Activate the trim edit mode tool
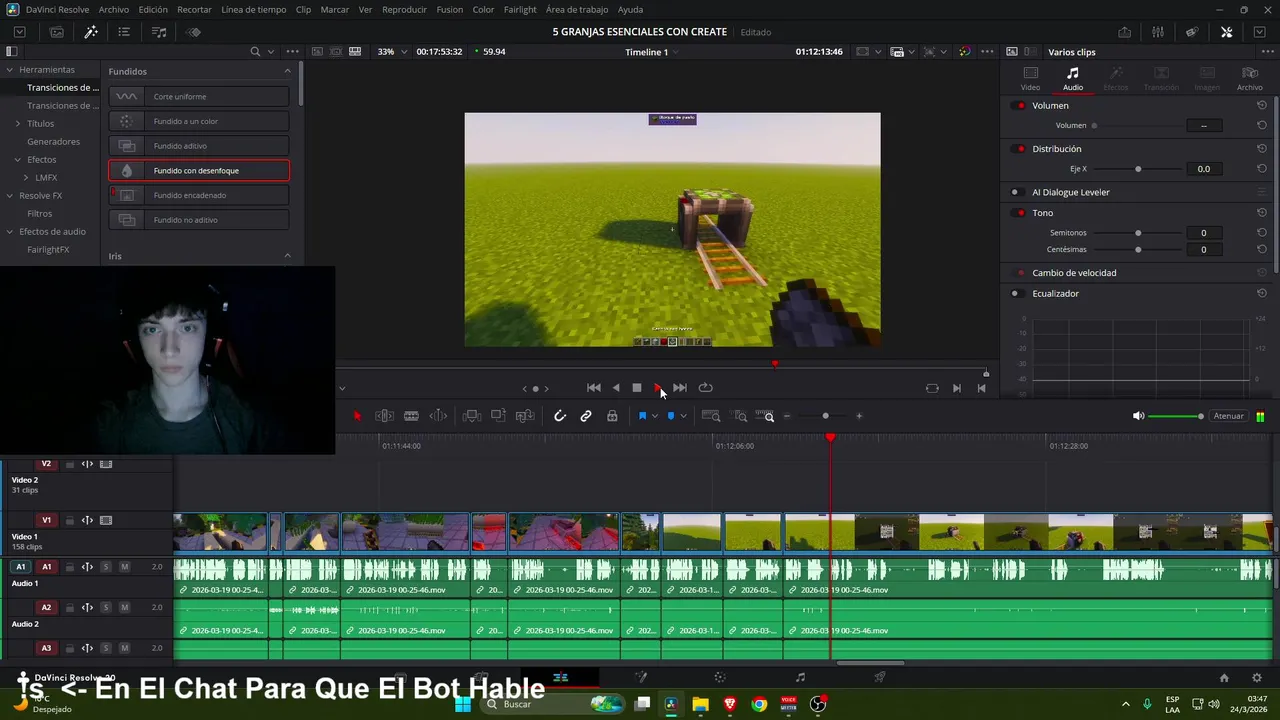This screenshot has height=720, width=1280. [384, 416]
